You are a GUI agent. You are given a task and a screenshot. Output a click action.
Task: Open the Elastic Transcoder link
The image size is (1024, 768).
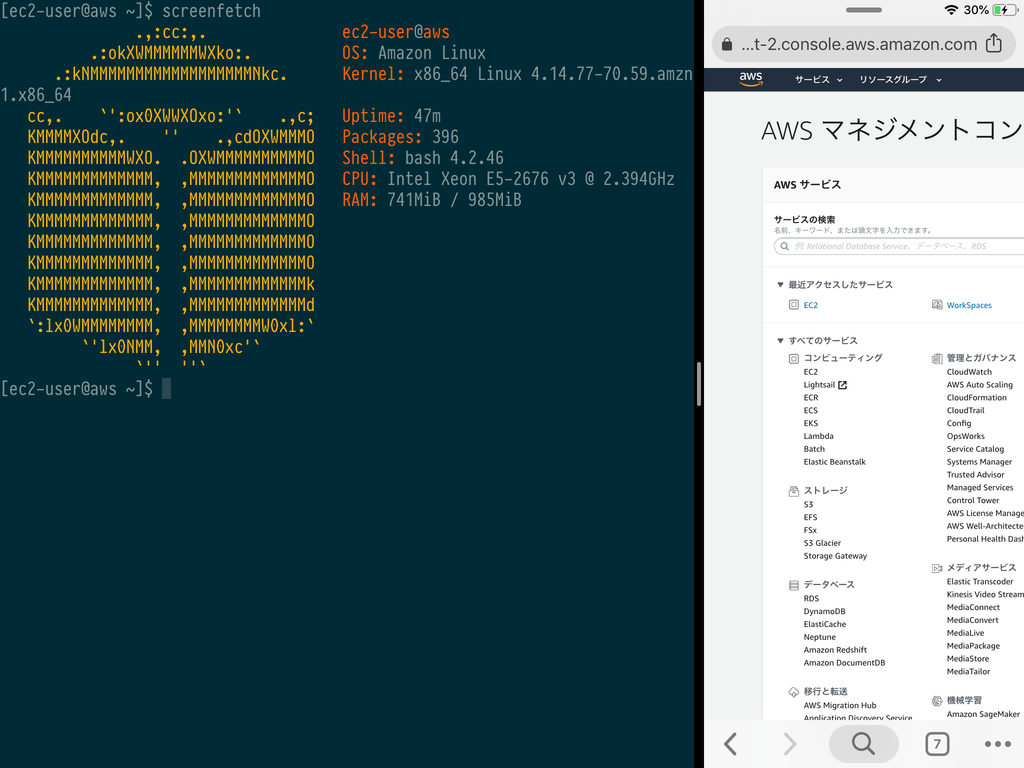point(980,582)
